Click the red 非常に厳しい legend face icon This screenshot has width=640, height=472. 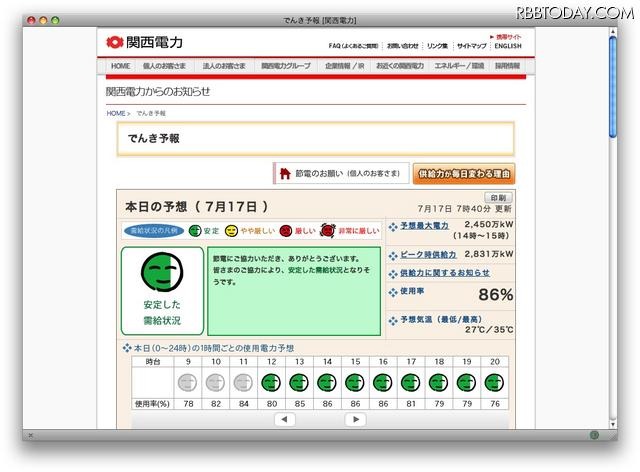pyautogui.click(x=328, y=231)
